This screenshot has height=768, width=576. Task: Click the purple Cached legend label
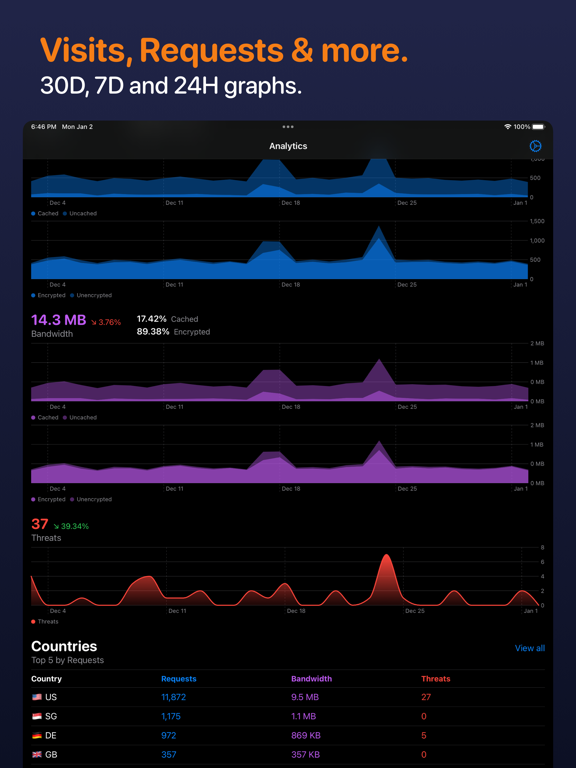[x=48, y=418]
